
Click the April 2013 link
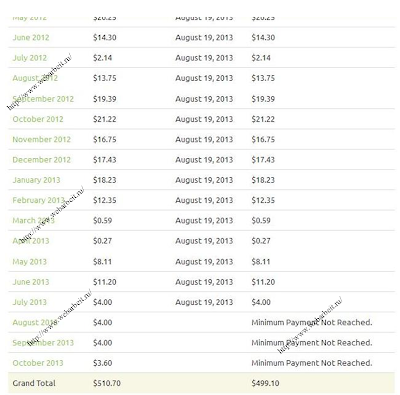pyautogui.click(x=31, y=241)
